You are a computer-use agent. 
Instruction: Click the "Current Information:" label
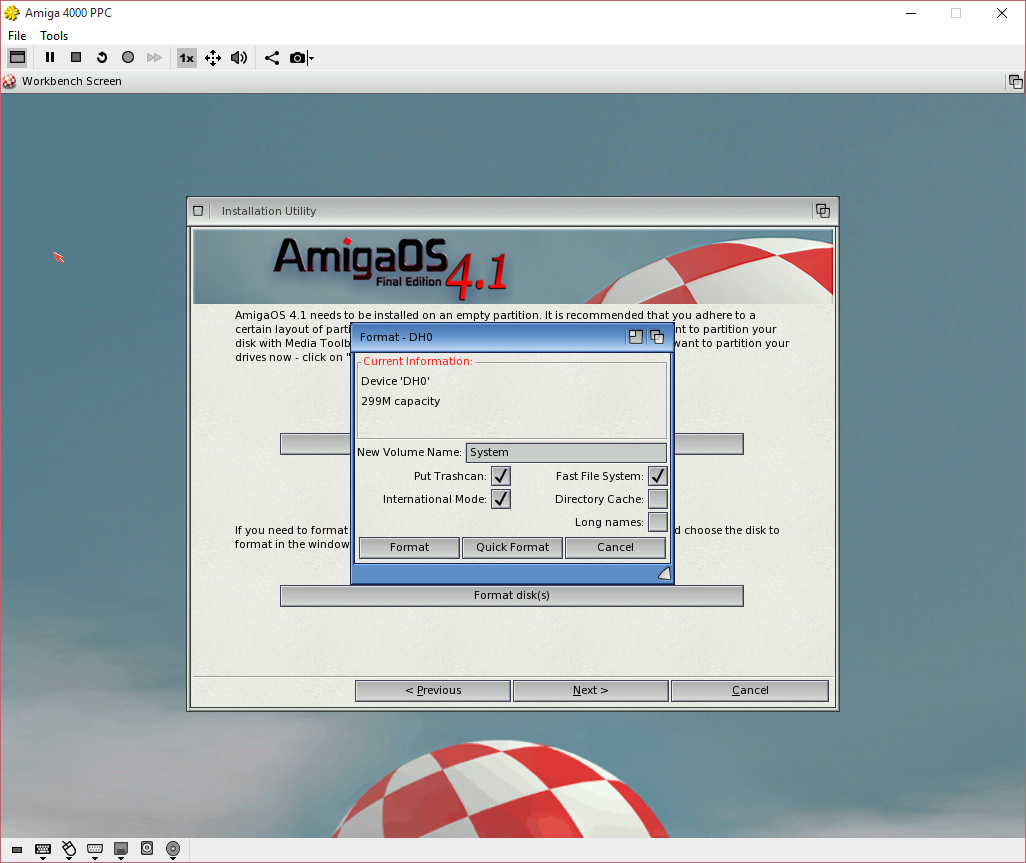point(417,361)
